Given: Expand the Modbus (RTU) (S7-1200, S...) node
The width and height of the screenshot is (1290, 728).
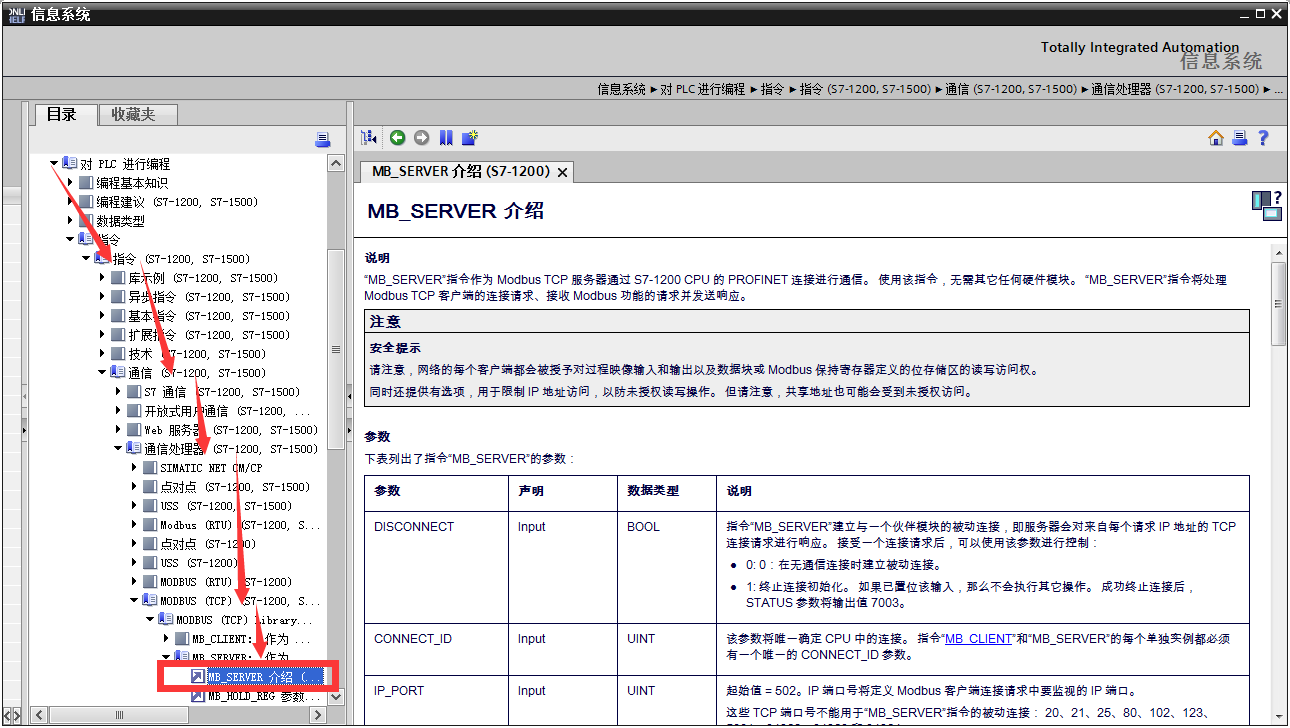Looking at the screenshot, I should 134,525.
